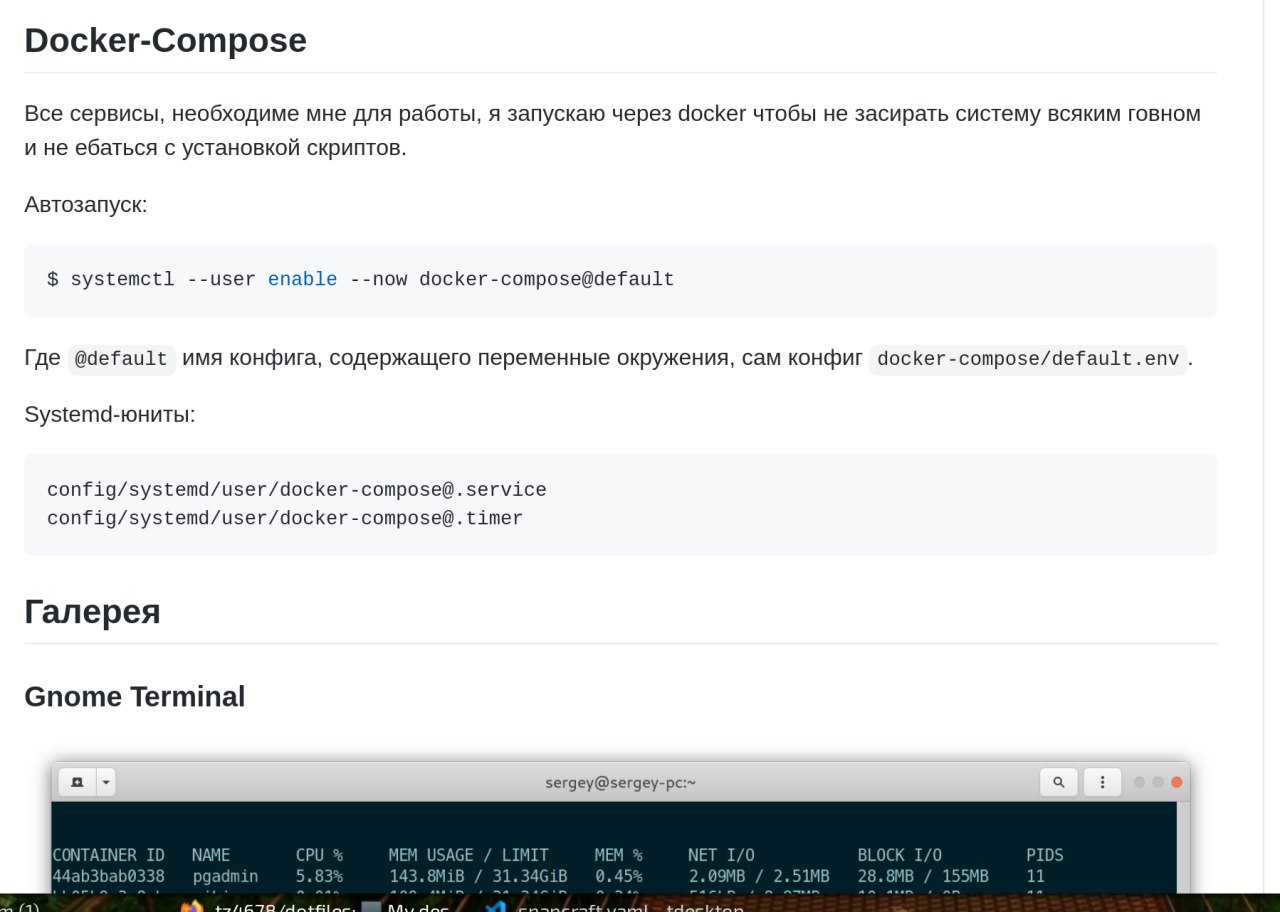The height and width of the screenshot is (912, 1280).
Task: Click the "BLOCK I/O" column header in terminal
Action: (x=899, y=855)
